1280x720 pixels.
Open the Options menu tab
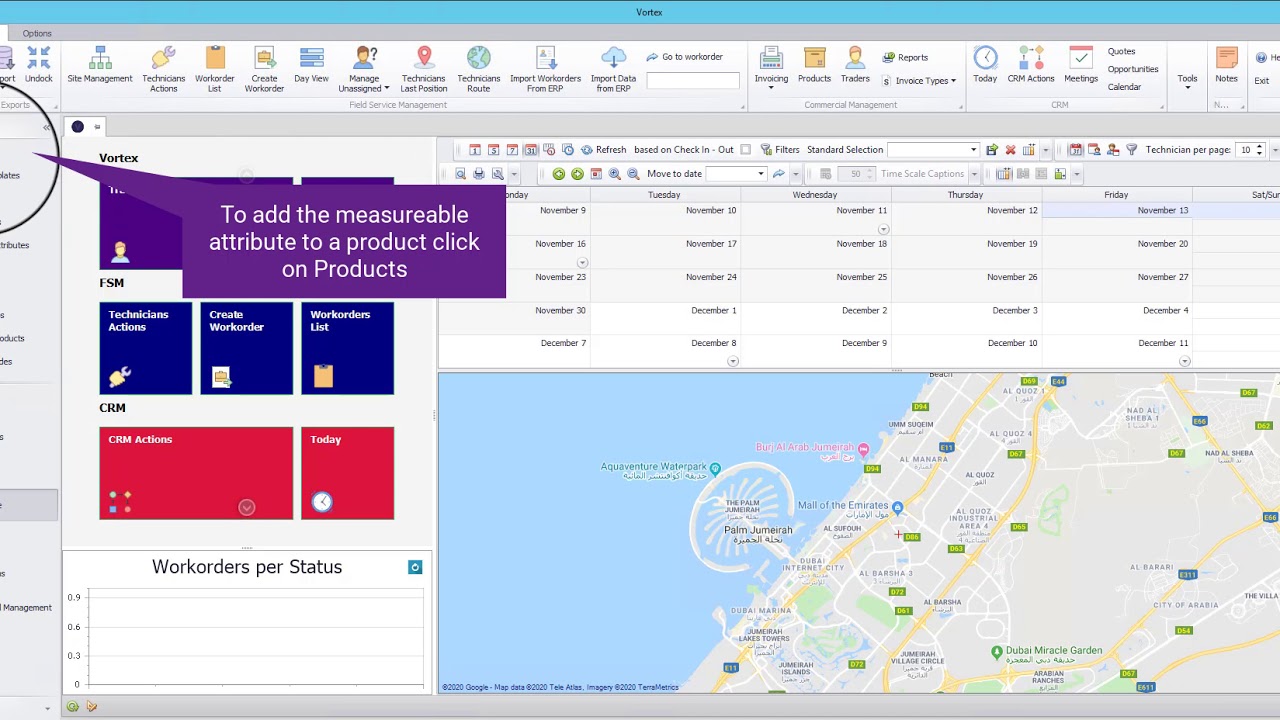point(37,33)
